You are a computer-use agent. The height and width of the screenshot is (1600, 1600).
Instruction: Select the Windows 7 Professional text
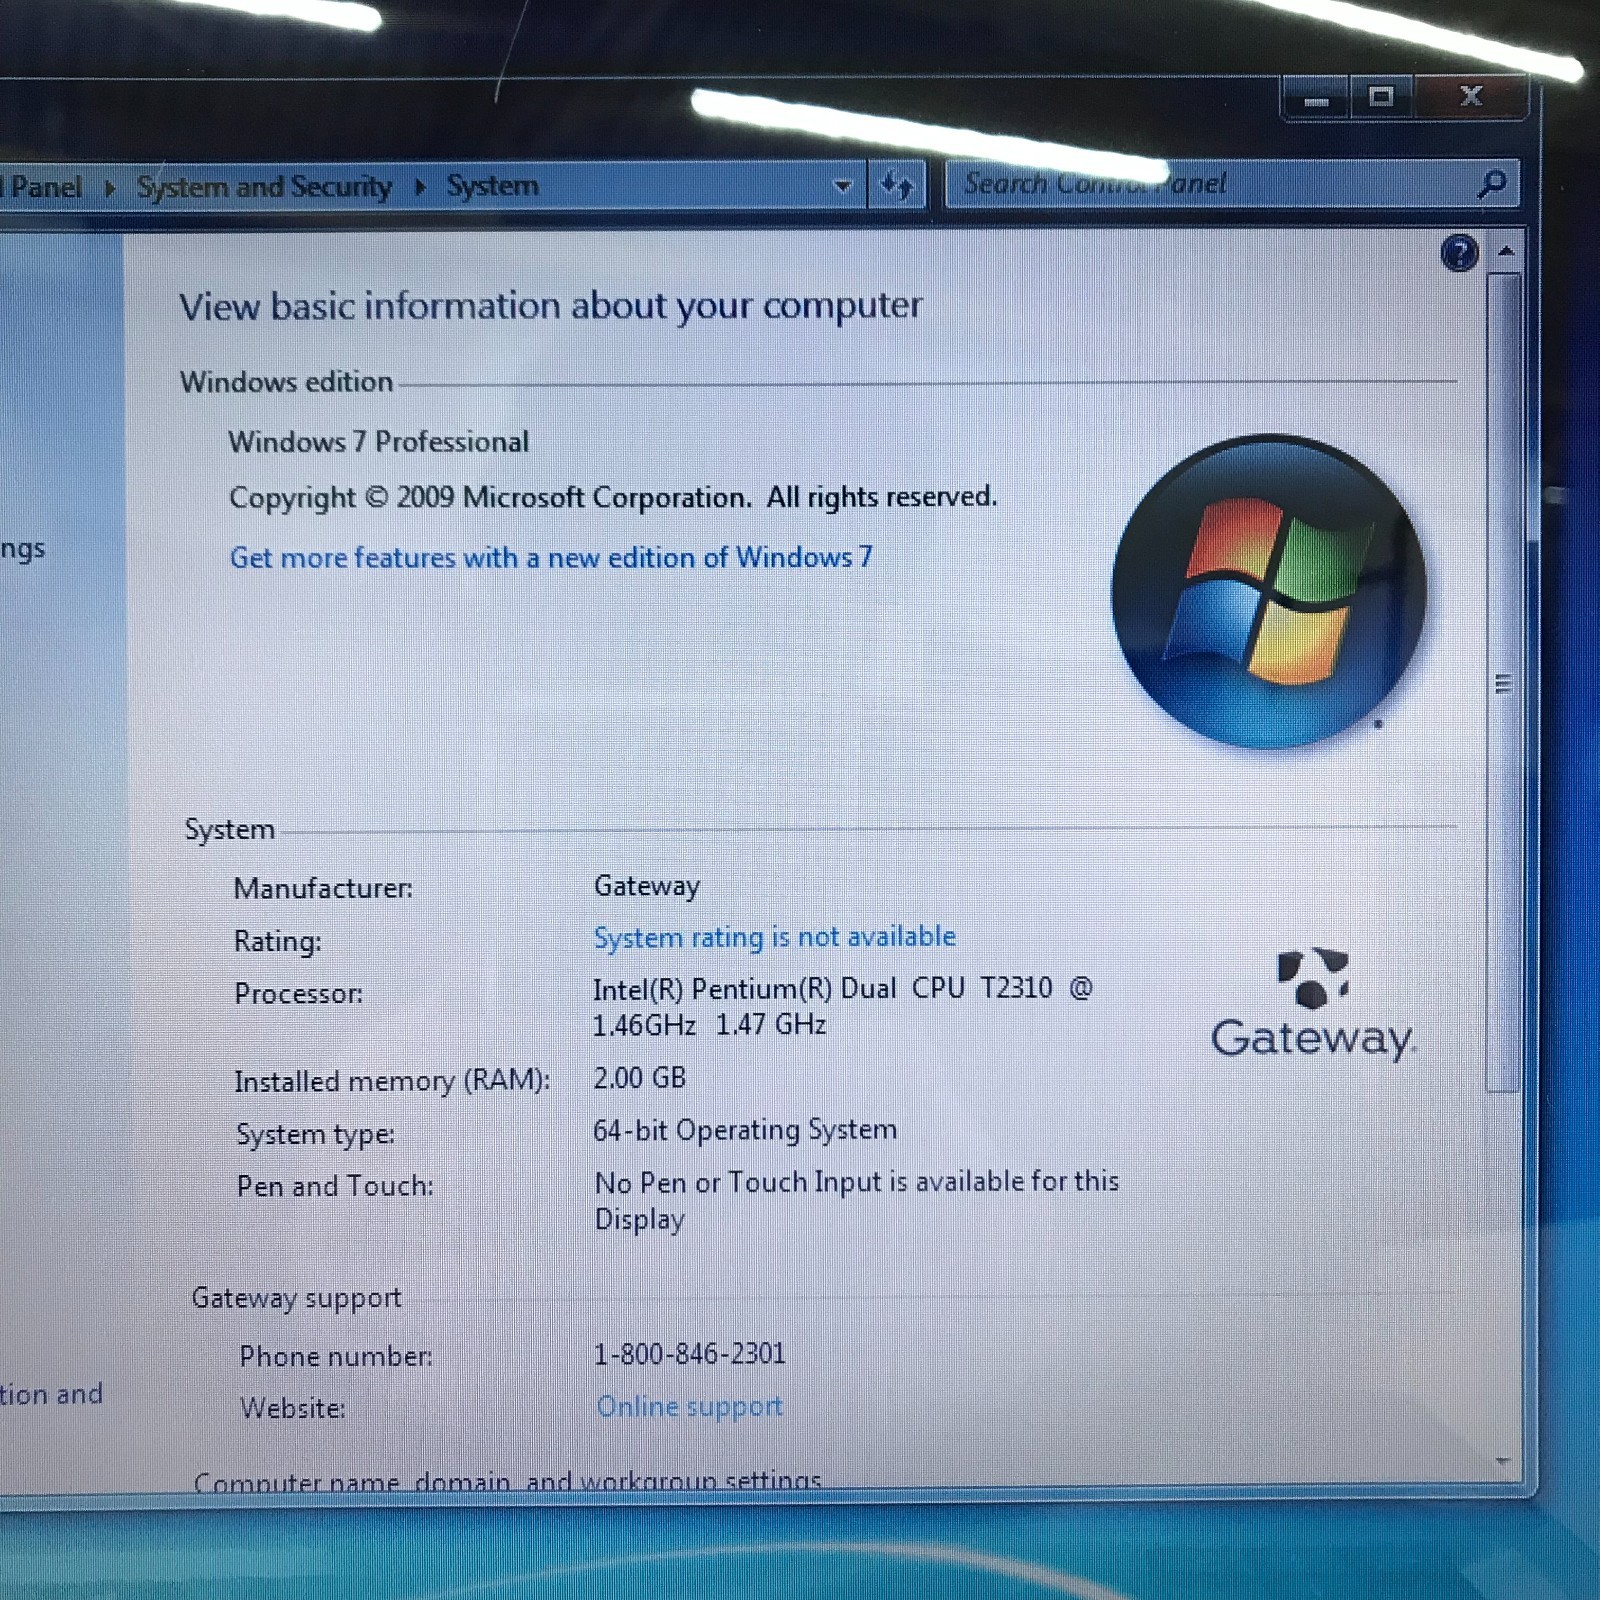[x=379, y=442]
